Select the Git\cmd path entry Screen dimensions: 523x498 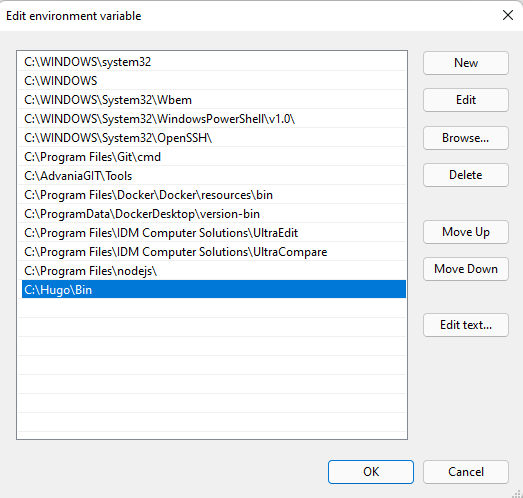click(x=213, y=157)
